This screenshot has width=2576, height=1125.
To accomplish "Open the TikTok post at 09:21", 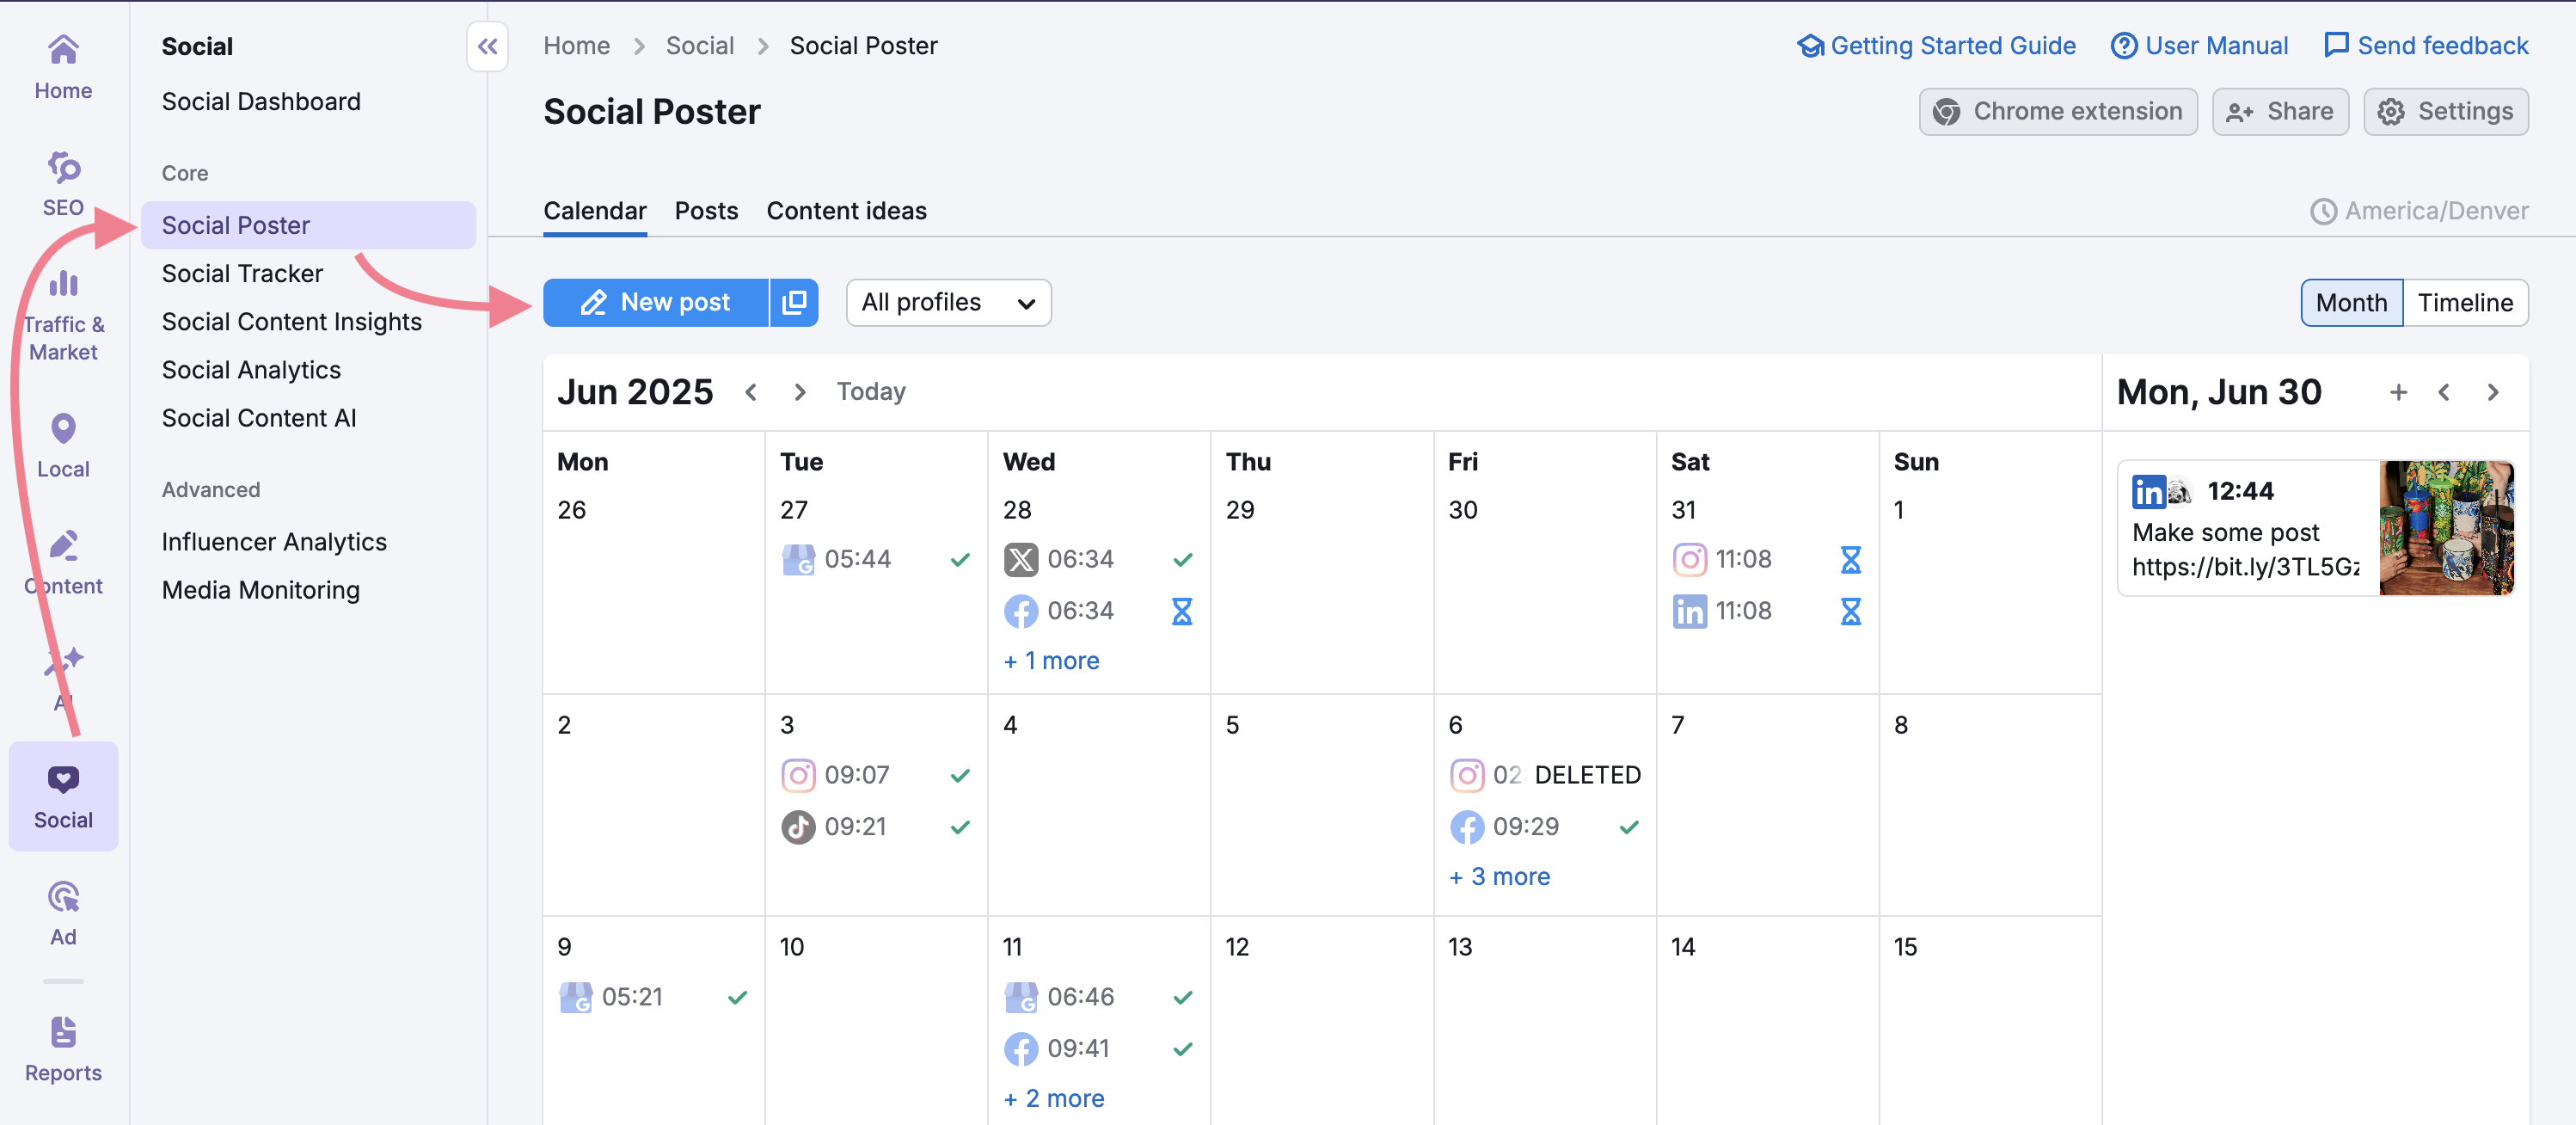I will (x=855, y=827).
